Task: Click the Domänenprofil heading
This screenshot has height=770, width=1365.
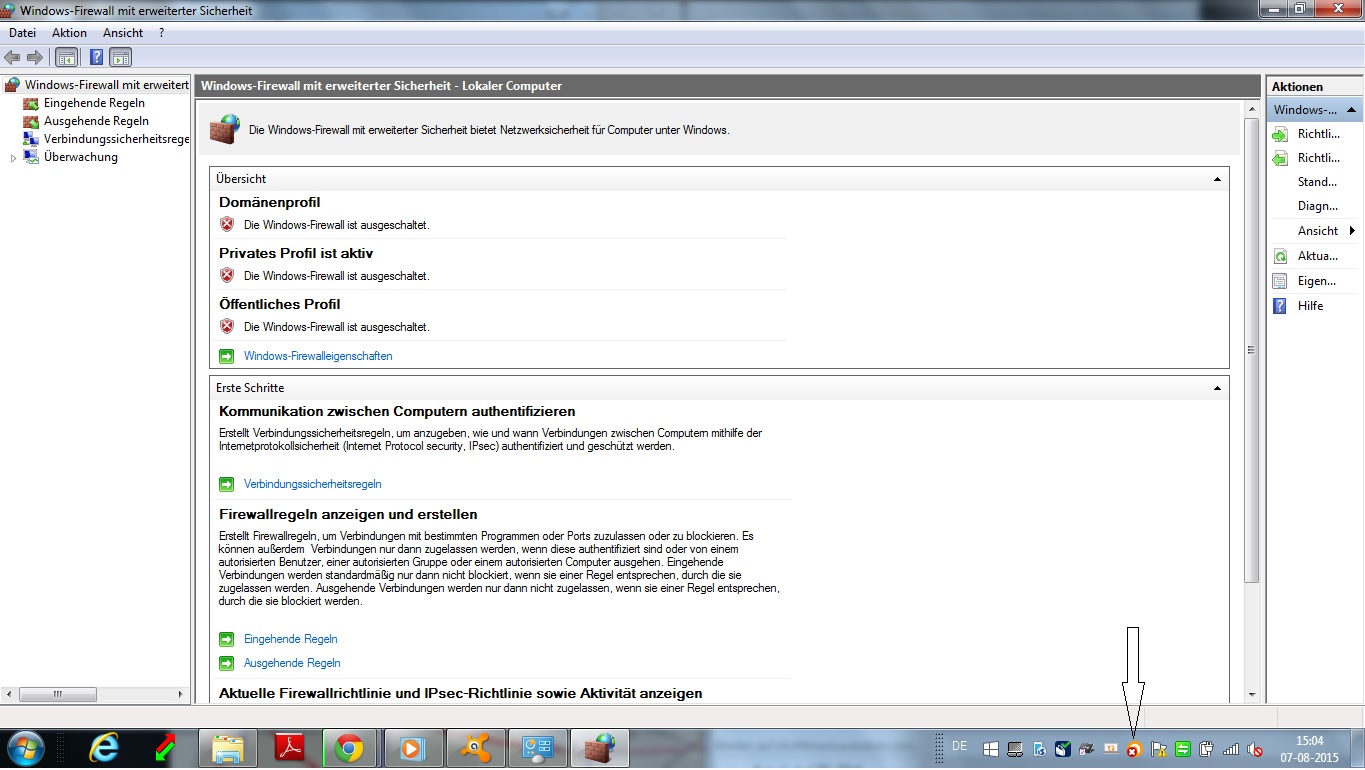Action: (x=270, y=202)
